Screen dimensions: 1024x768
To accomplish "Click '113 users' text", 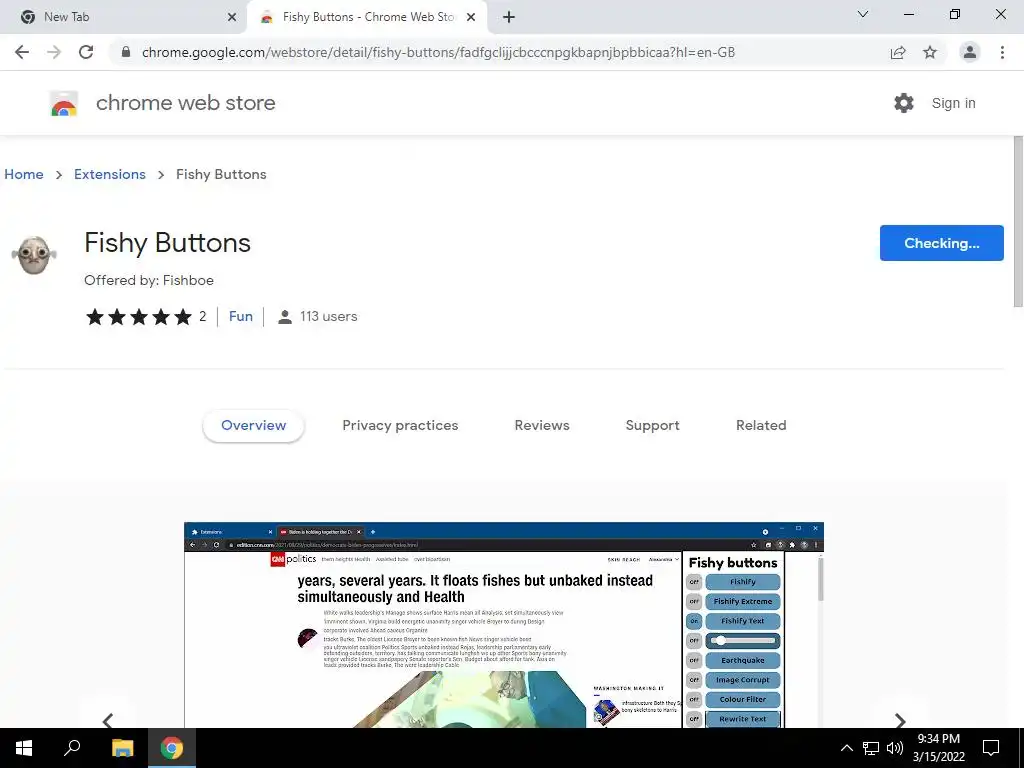I will [x=328, y=317].
